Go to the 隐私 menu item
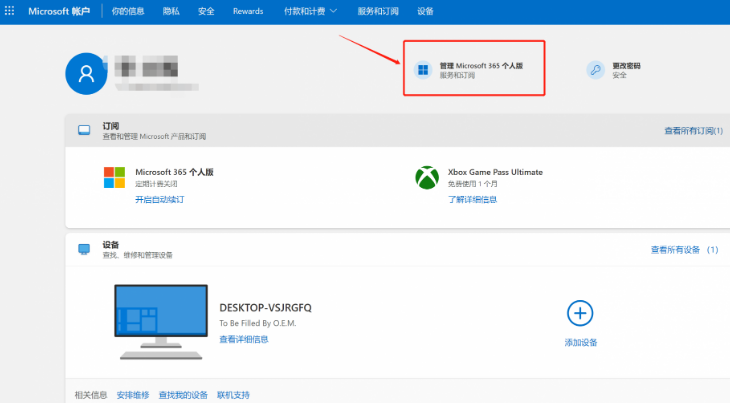 [171, 11]
